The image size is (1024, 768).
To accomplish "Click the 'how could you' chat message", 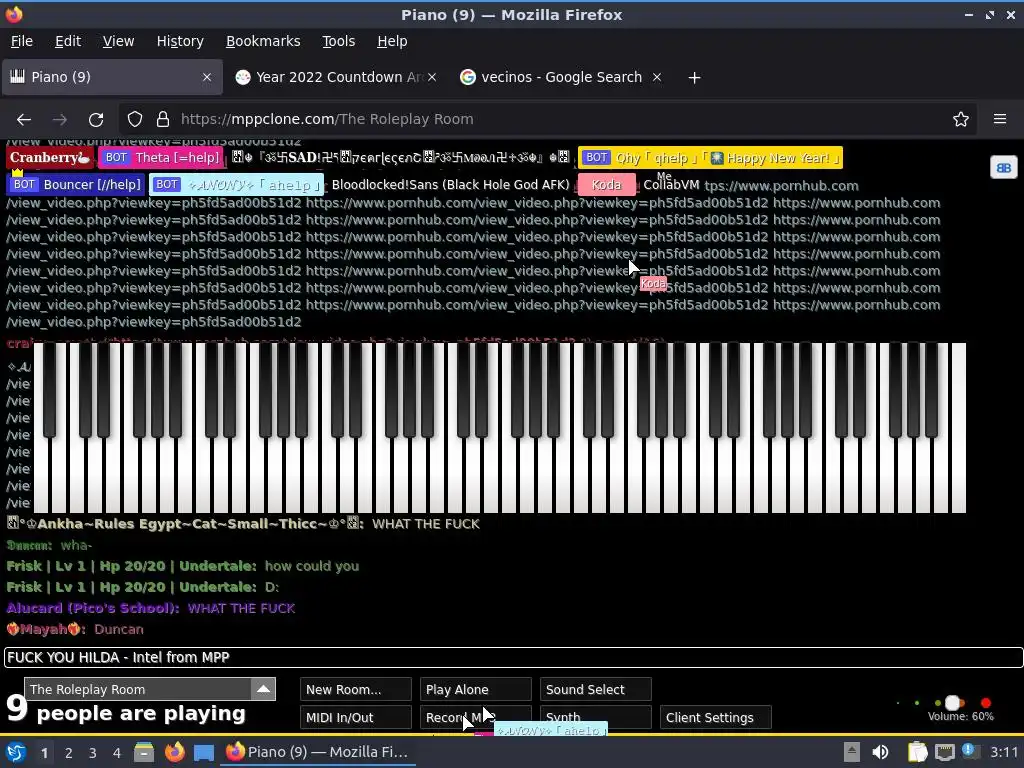I will pos(312,566).
